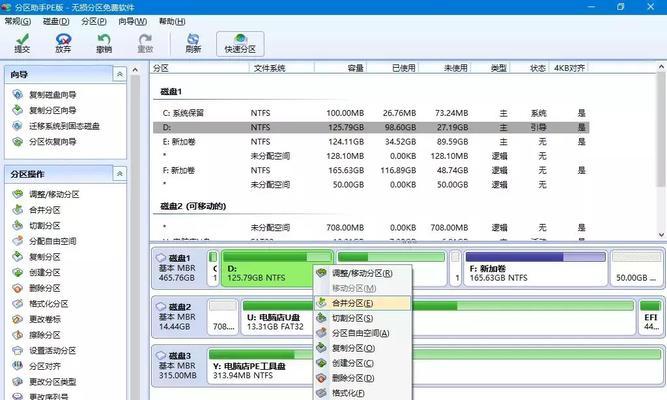The height and width of the screenshot is (400, 667).
Task: Select 分区自由空间(A) in the context menu
Action: [x=363, y=333]
